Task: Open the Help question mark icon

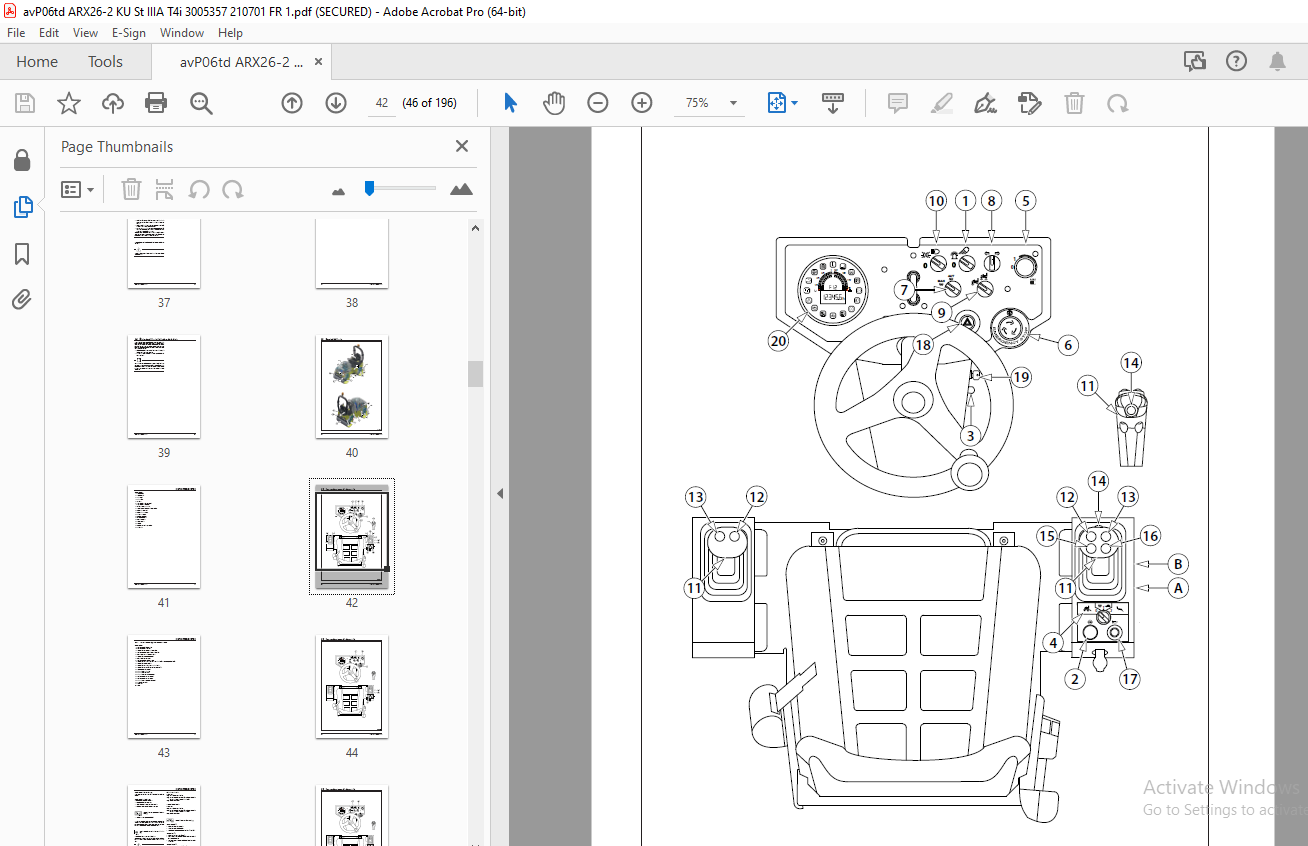Action: [x=1237, y=62]
